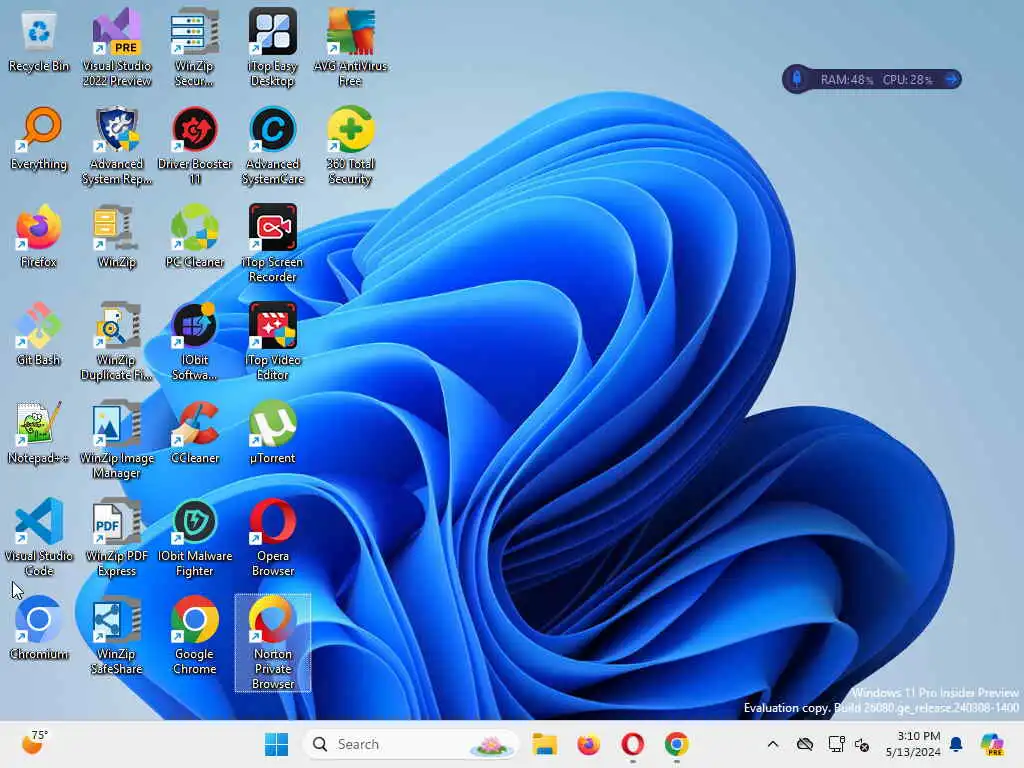The width and height of the screenshot is (1024, 768).
Task: Select the Git Bash desktop icon
Action: point(39,334)
